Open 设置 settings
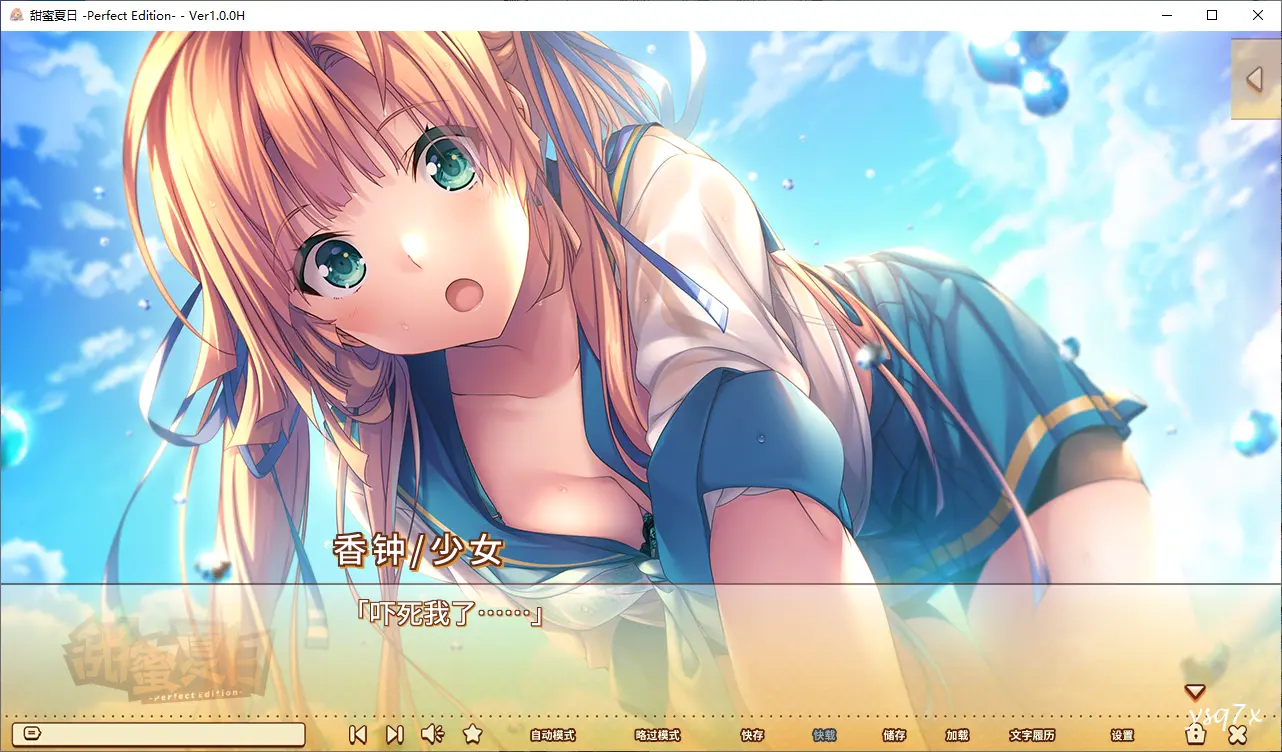The height and width of the screenshot is (752, 1282). (x=1122, y=735)
